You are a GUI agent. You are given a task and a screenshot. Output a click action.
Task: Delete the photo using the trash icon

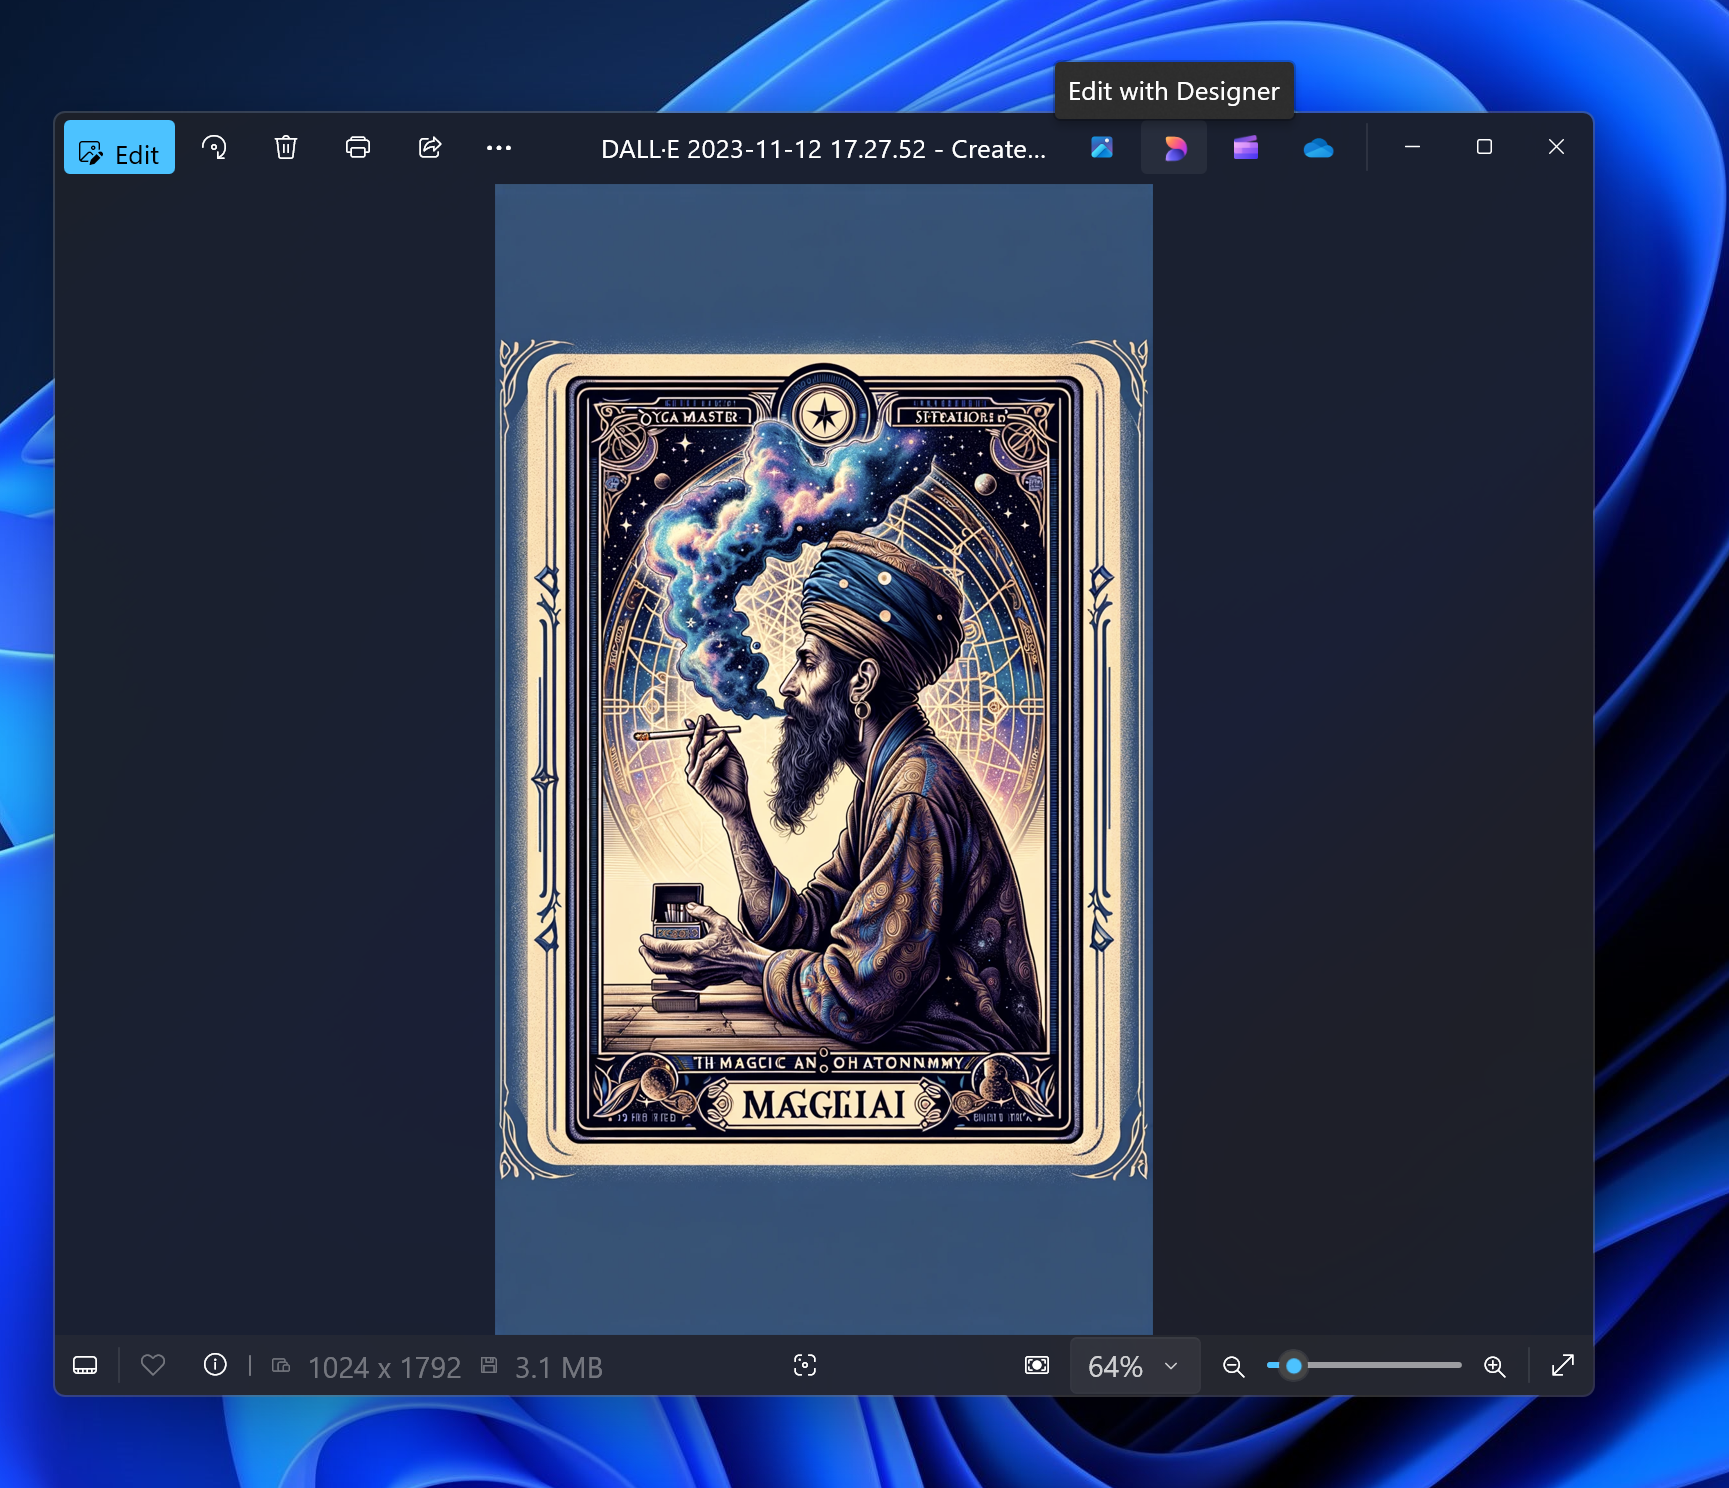click(x=286, y=148)
